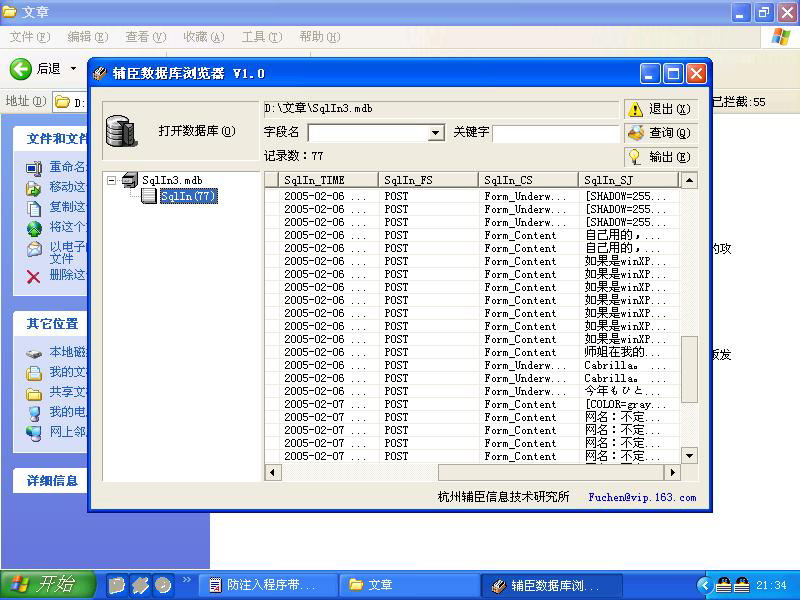Viewport: 800px width, 600px height.
Task: Click the grid scroll right arrow
Action: point(672,472)
